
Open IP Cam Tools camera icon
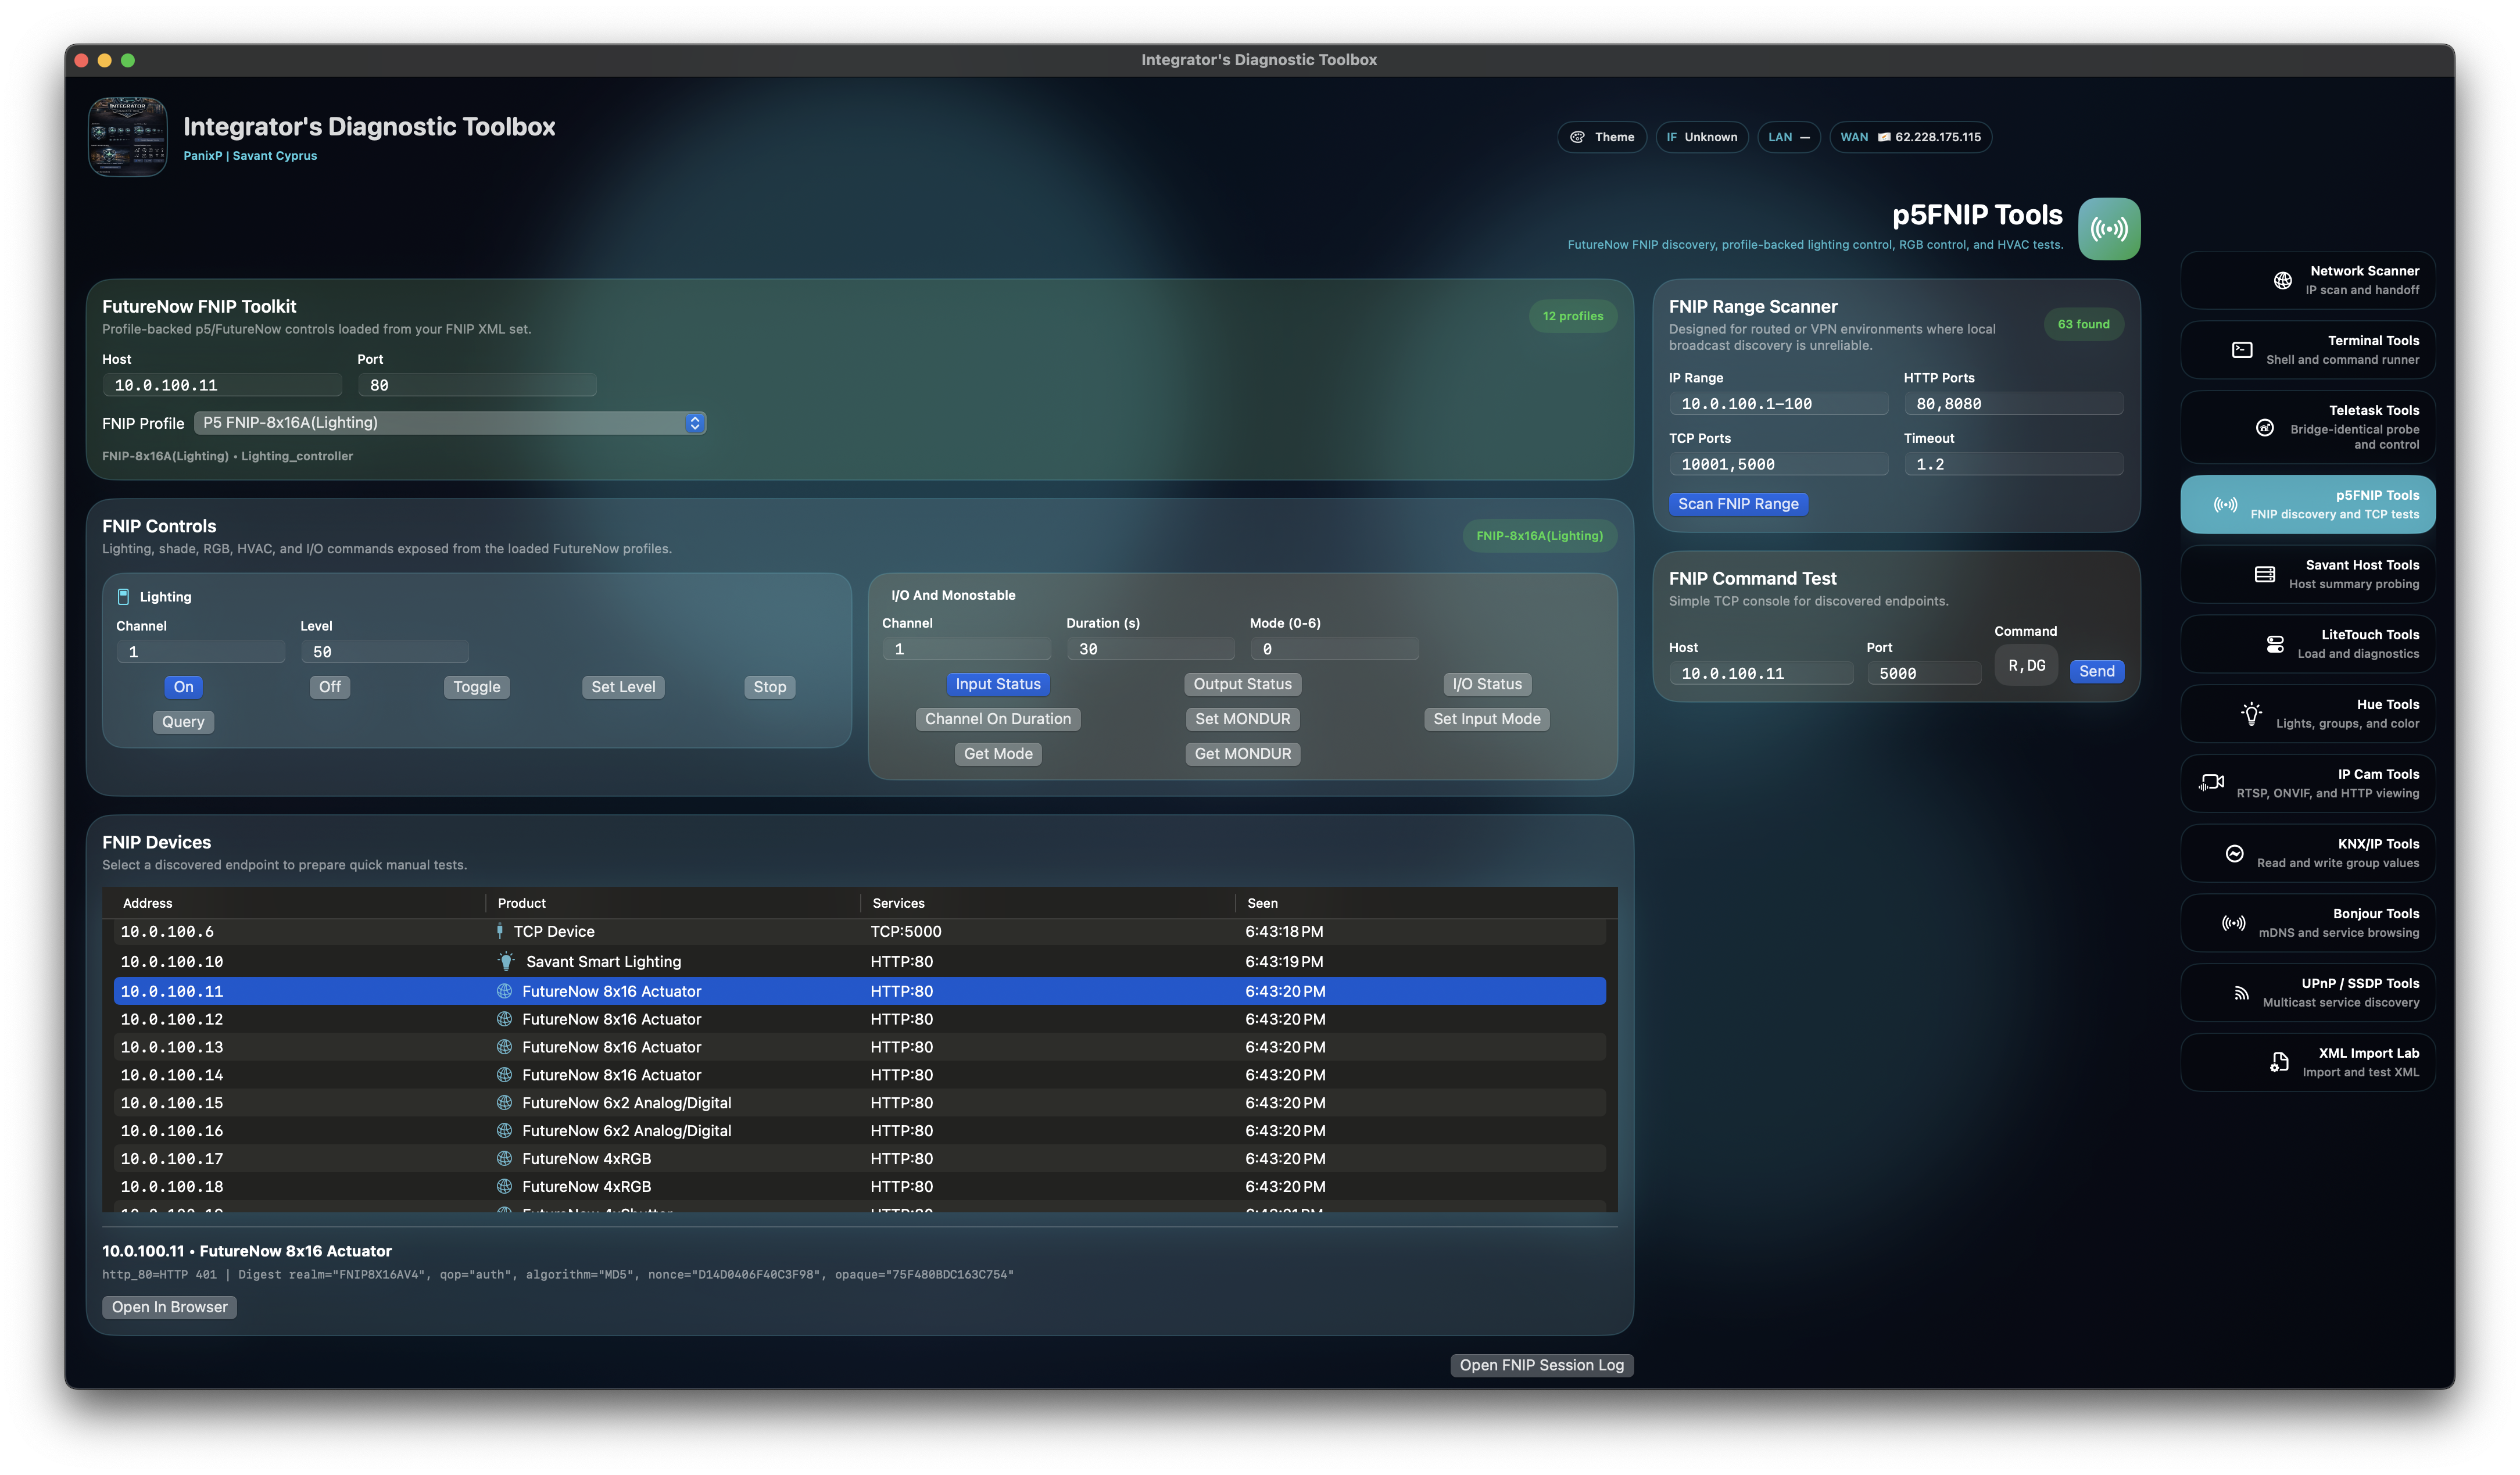point(2211,783)
